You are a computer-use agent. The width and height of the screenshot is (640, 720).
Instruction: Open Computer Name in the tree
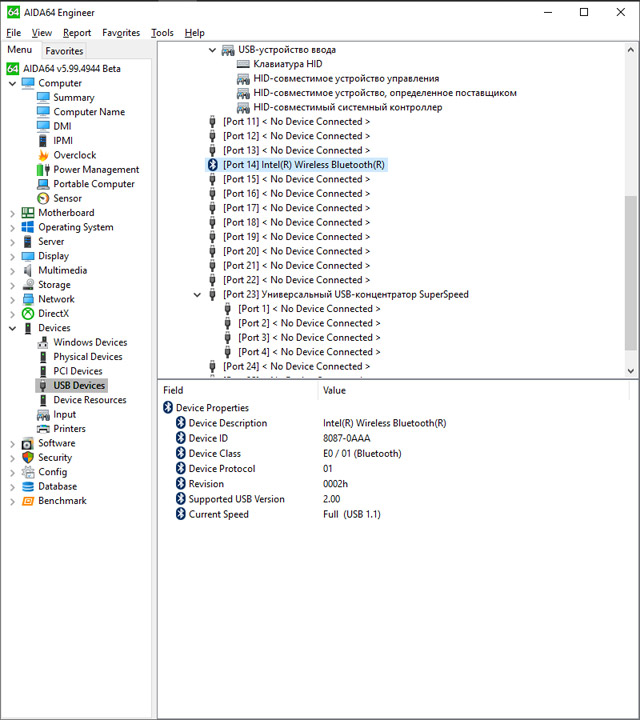[89, 112]
